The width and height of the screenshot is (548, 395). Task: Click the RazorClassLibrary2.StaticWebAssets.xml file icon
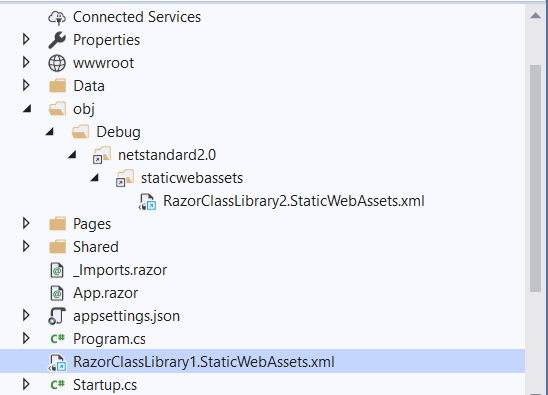coord(147,202)
